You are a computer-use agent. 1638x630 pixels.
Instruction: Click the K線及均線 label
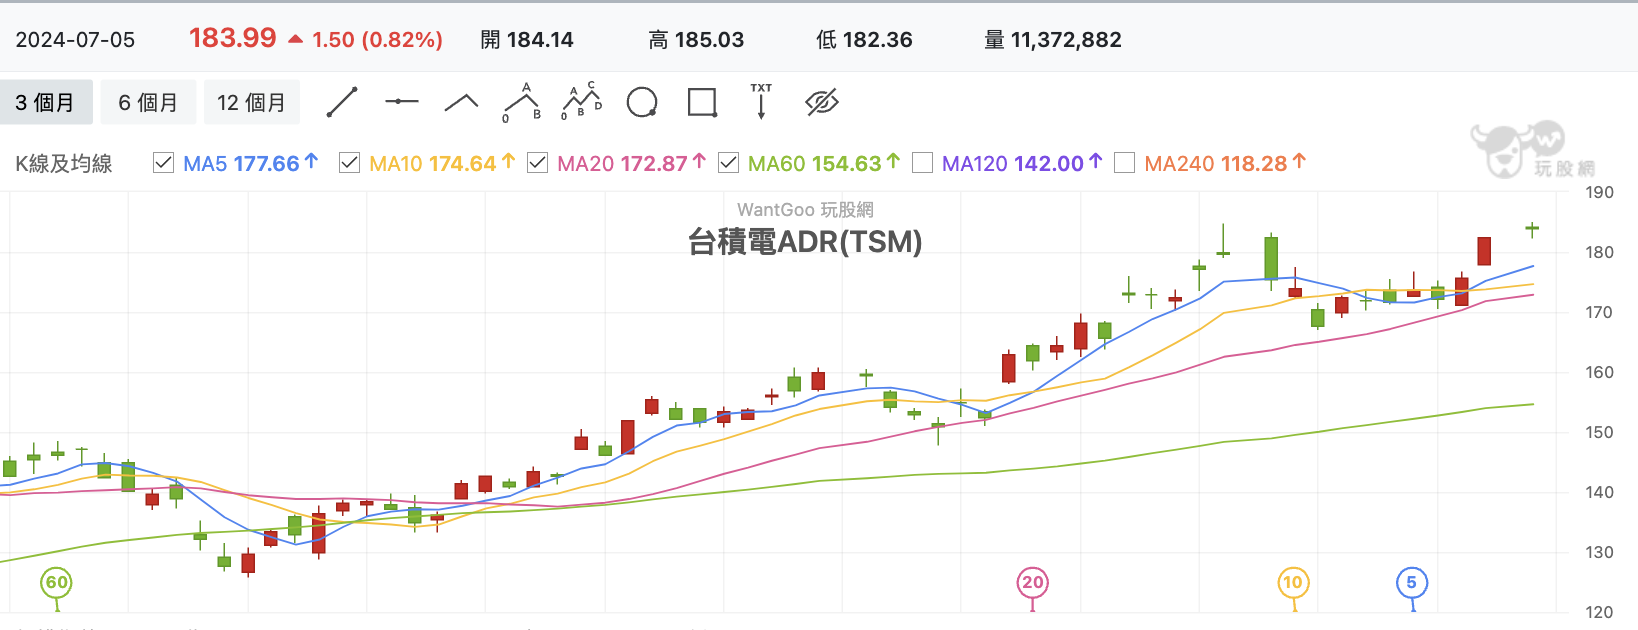point(64,164)
